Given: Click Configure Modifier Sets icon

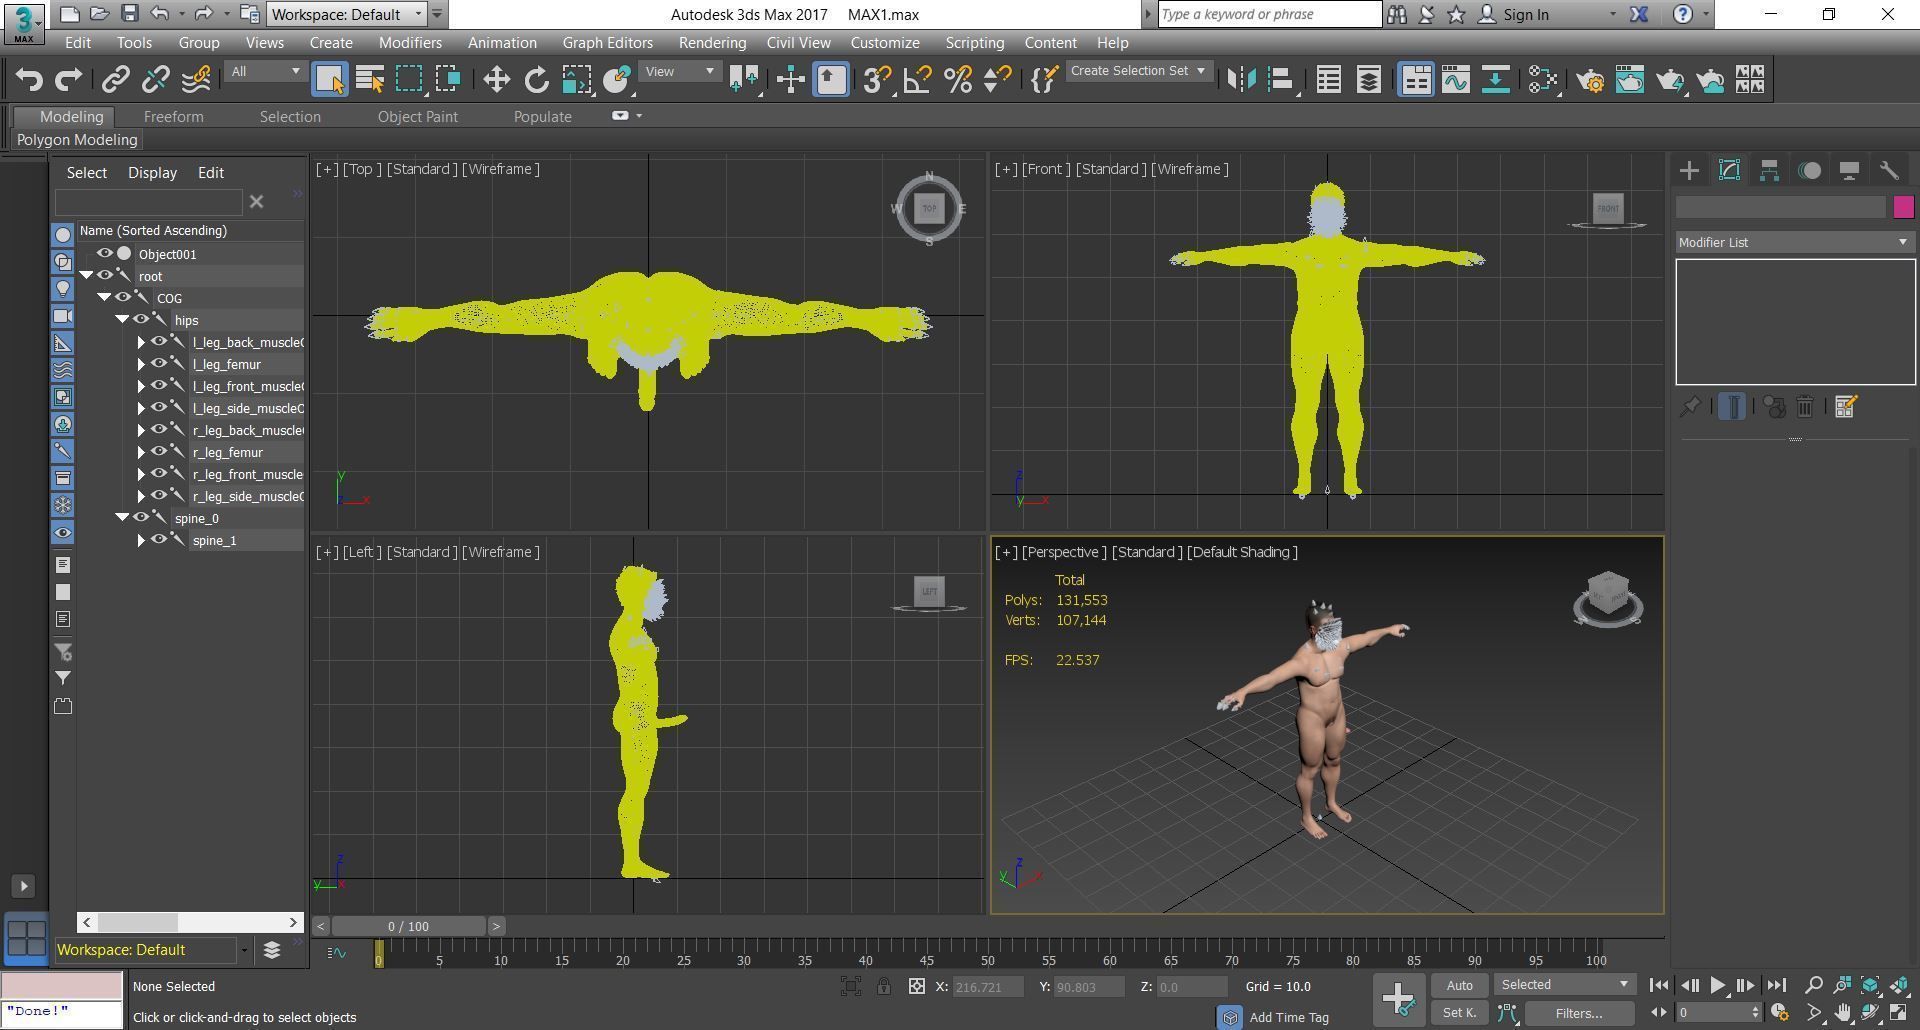Looking at the screenshot, I should [1846, 406].
